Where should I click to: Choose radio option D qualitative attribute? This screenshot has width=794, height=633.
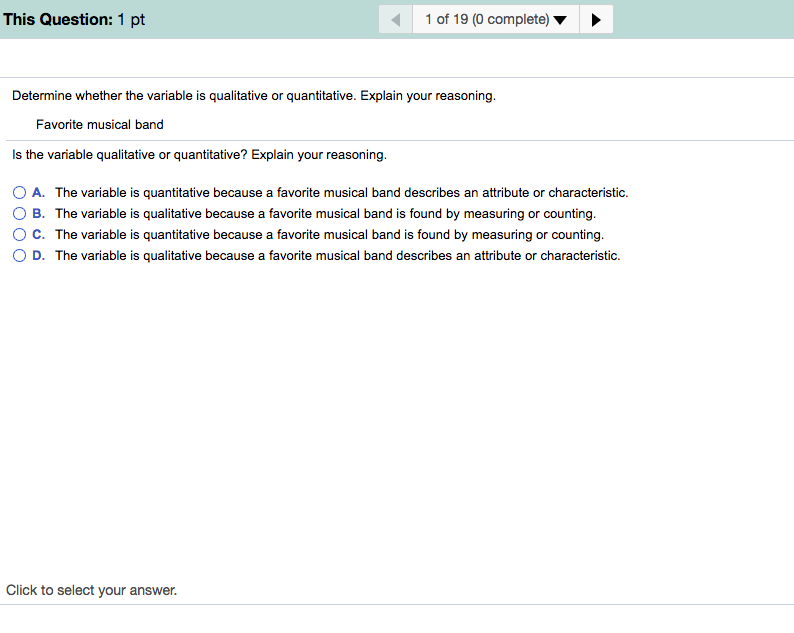(x=19, y=256)
